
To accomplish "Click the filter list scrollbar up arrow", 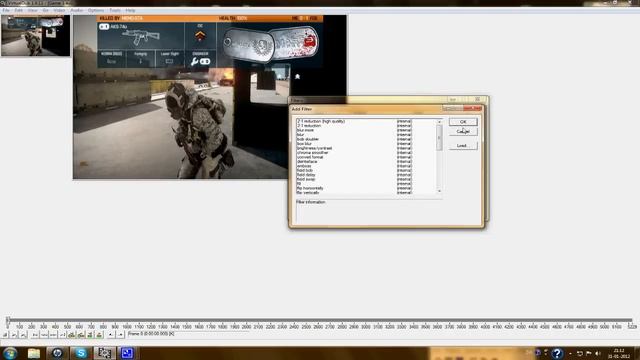I will click(x=439, y=122).
